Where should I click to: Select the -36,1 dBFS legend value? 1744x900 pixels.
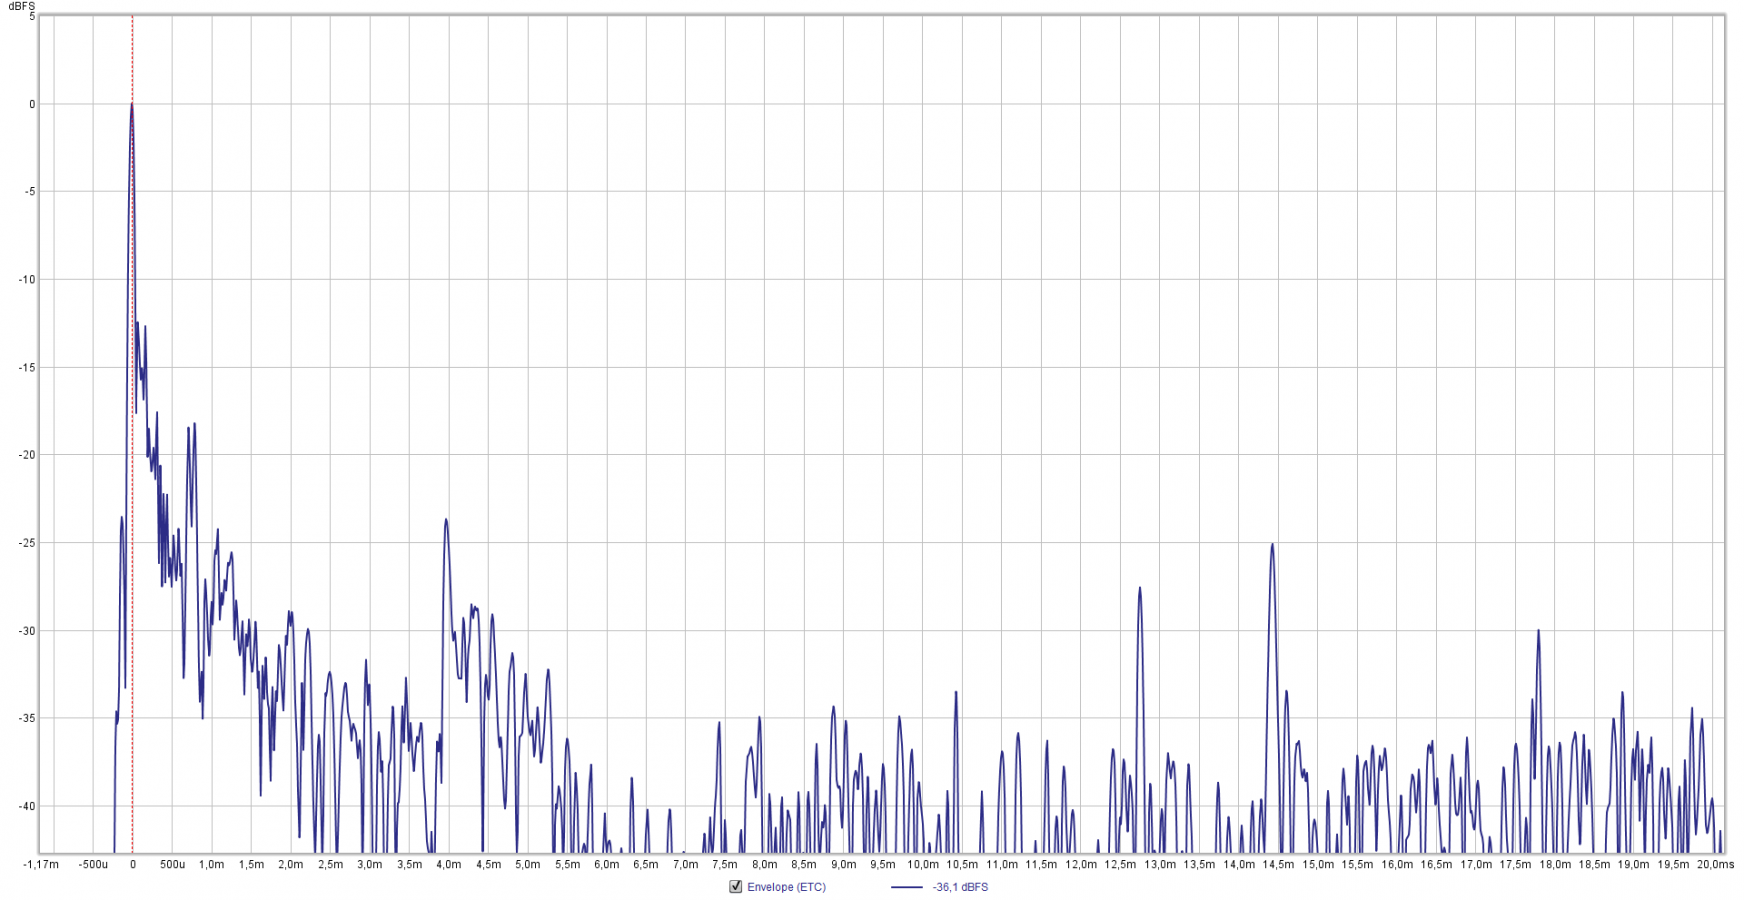(958, 887)
